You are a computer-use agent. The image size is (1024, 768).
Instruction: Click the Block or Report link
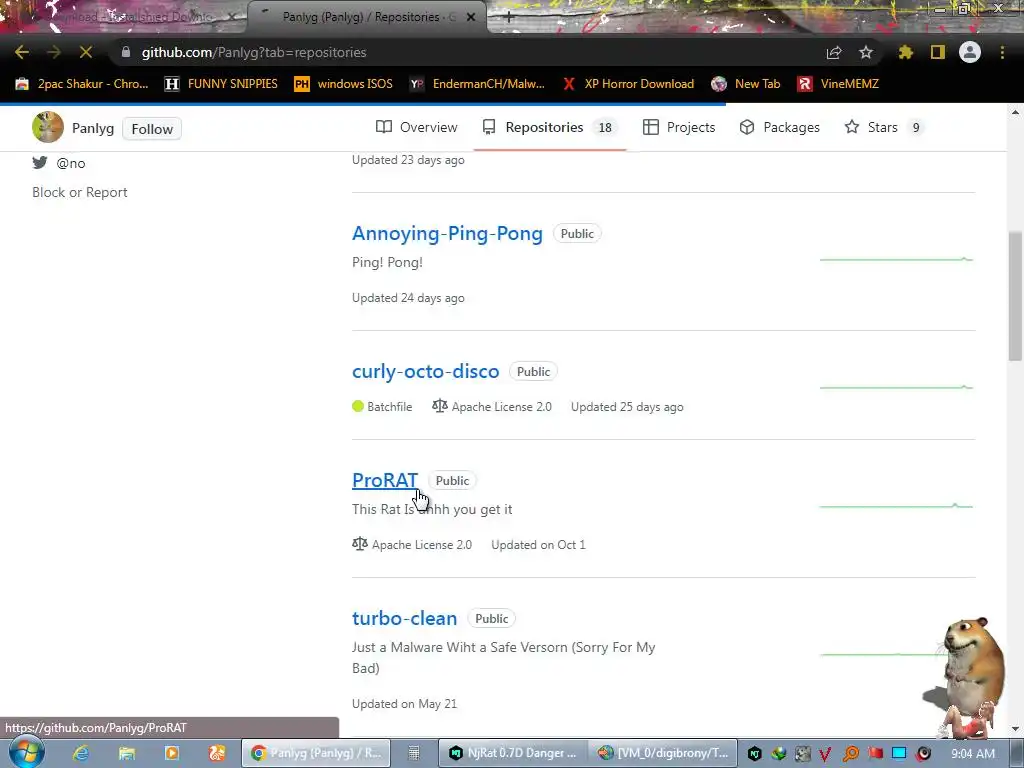[80, 192]
